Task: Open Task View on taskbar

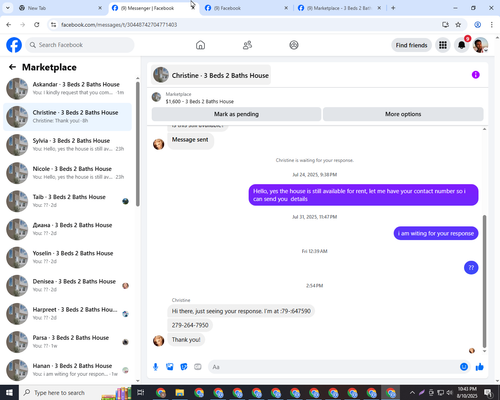Action: (141, 393)
